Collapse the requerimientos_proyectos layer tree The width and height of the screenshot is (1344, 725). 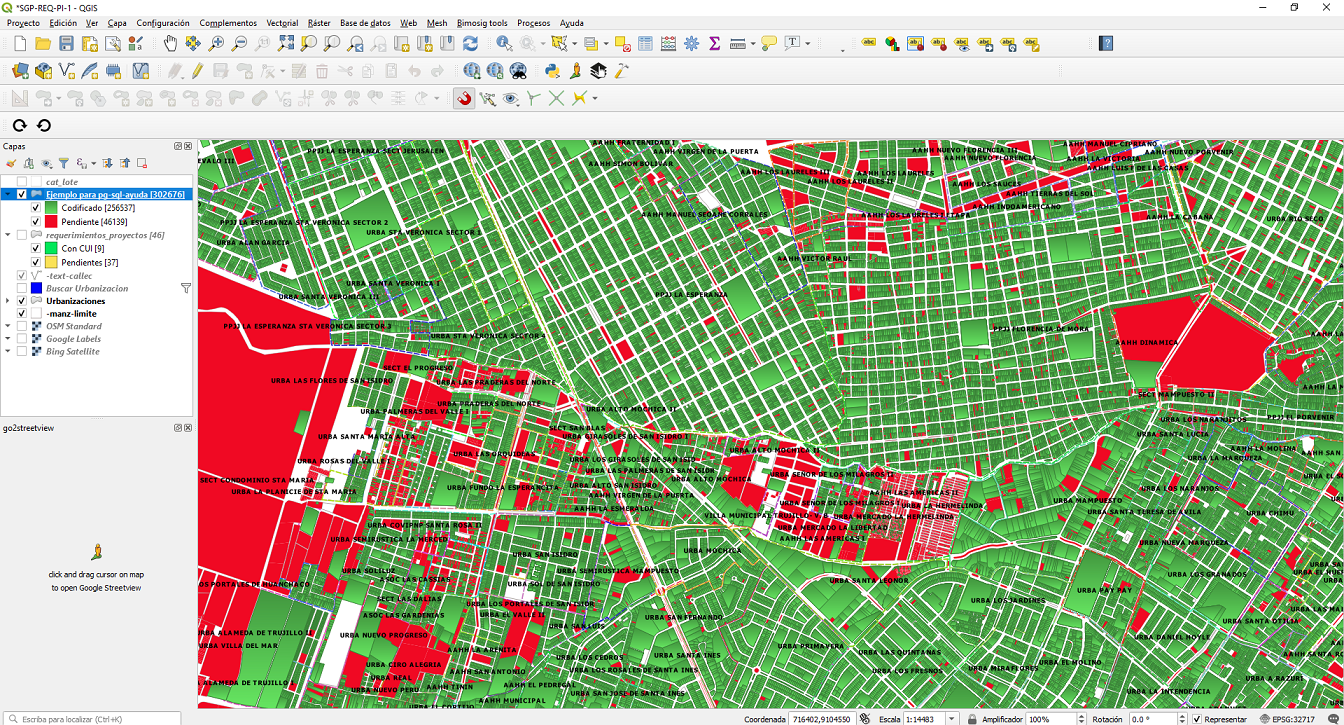(8, 235)
